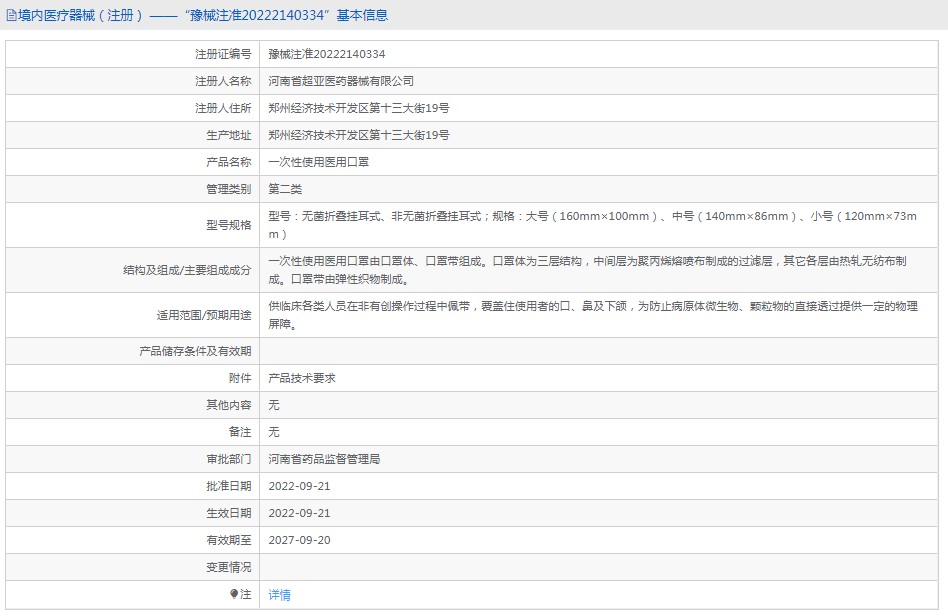Click the approval department 河南省药品监督管理局
The width and height of the screenshot is (948, 616).
pyautogui.click(x=324, y=459)
